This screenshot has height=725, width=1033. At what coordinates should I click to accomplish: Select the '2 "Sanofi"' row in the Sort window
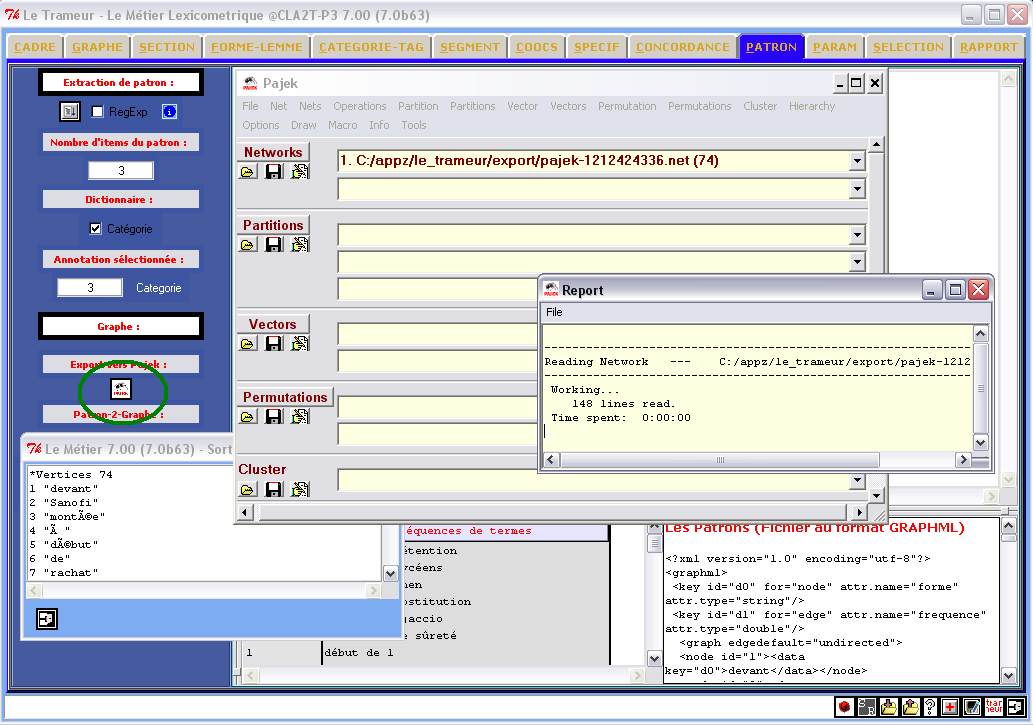[x=64, y=502]
